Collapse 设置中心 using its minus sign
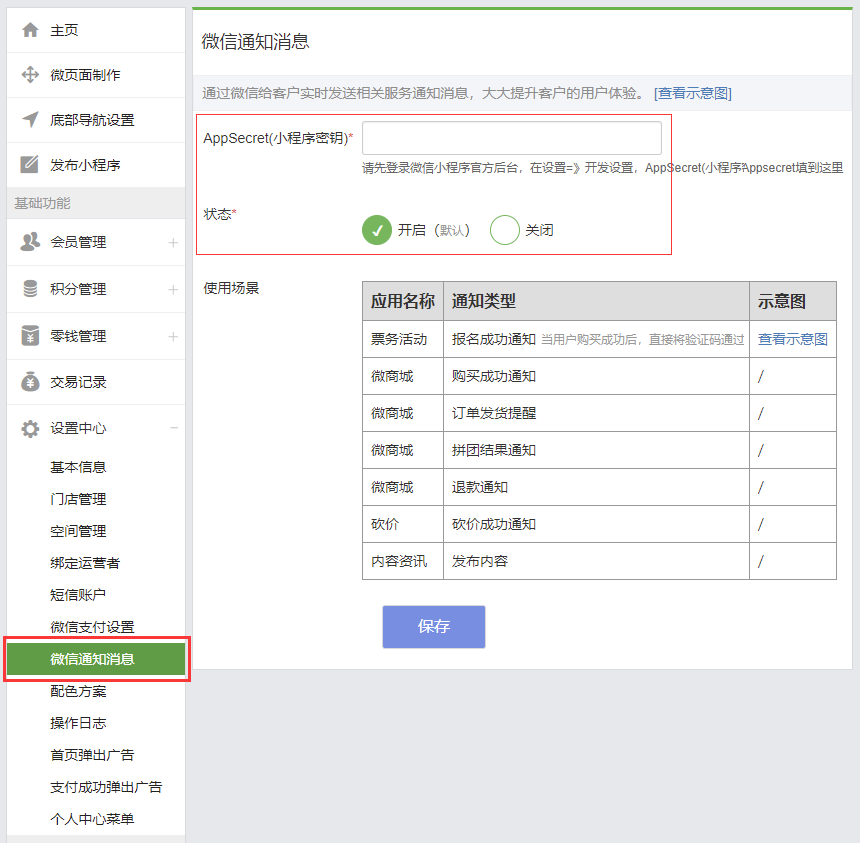This screenshot has width=860, height=843. tap(173, 428)
